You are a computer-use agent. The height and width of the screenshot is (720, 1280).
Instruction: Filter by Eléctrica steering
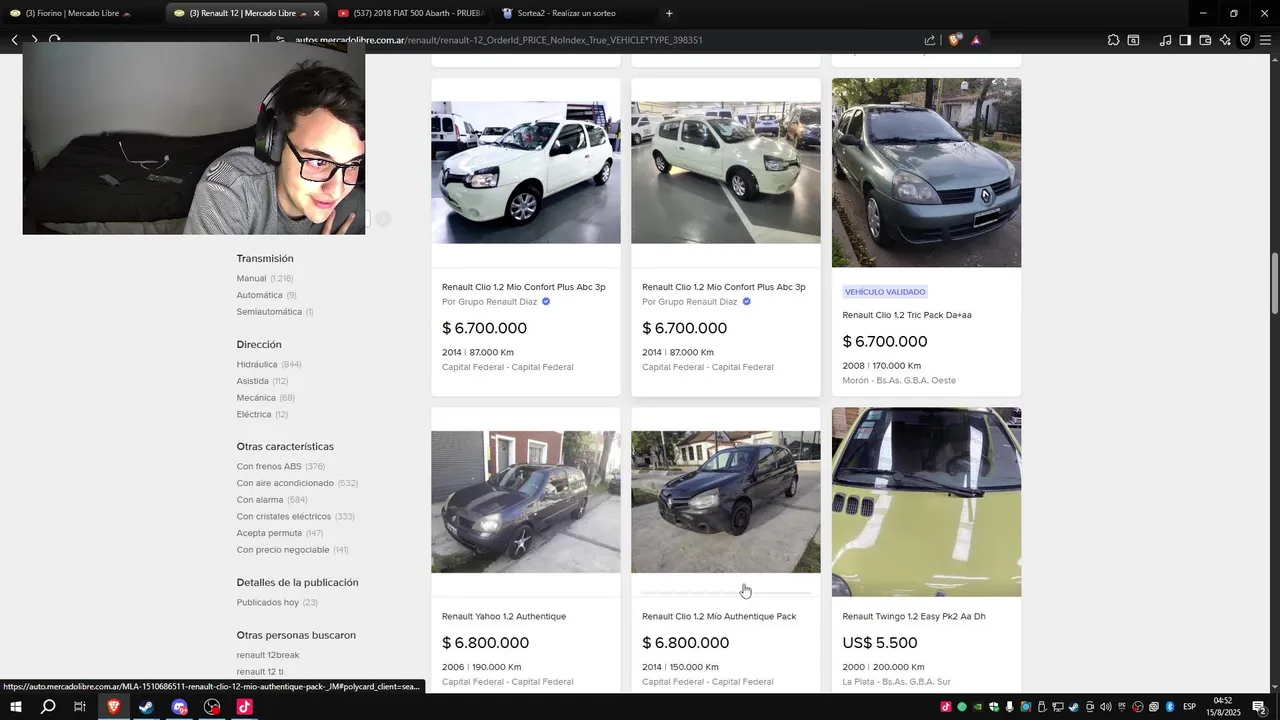[x=254, y=414]
